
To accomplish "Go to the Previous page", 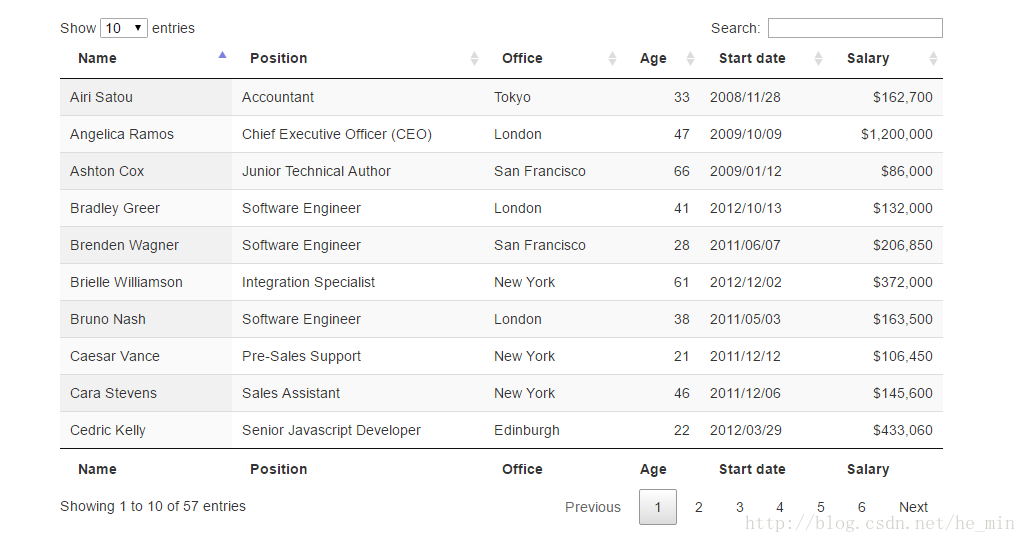I will (593, 507).
